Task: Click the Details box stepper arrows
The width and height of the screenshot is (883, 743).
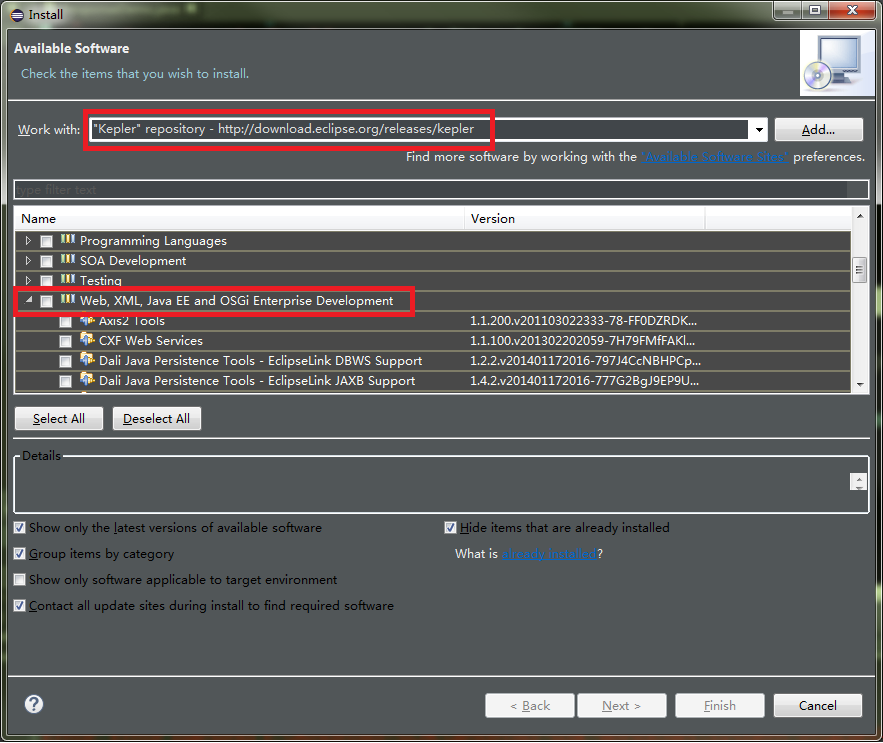Action: point(858,482)
